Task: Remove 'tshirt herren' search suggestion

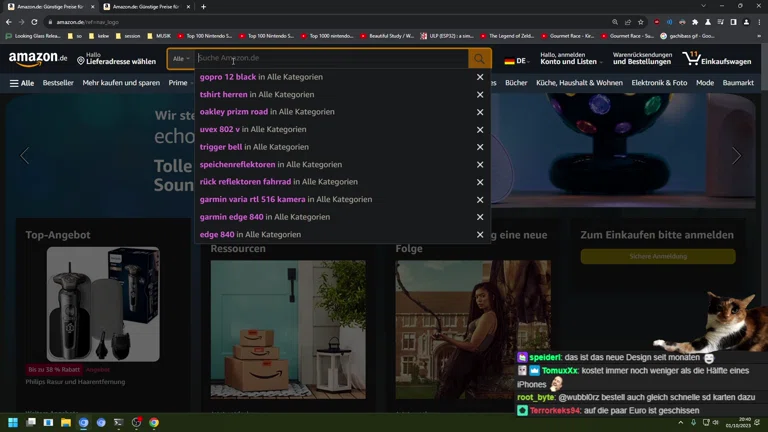Action: 480,95
